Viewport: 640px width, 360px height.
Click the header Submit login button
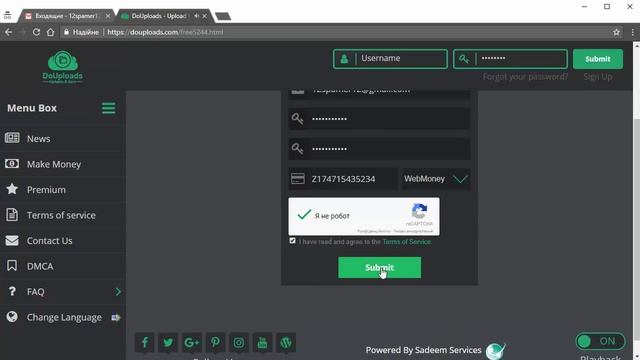[x=598, y=59]
